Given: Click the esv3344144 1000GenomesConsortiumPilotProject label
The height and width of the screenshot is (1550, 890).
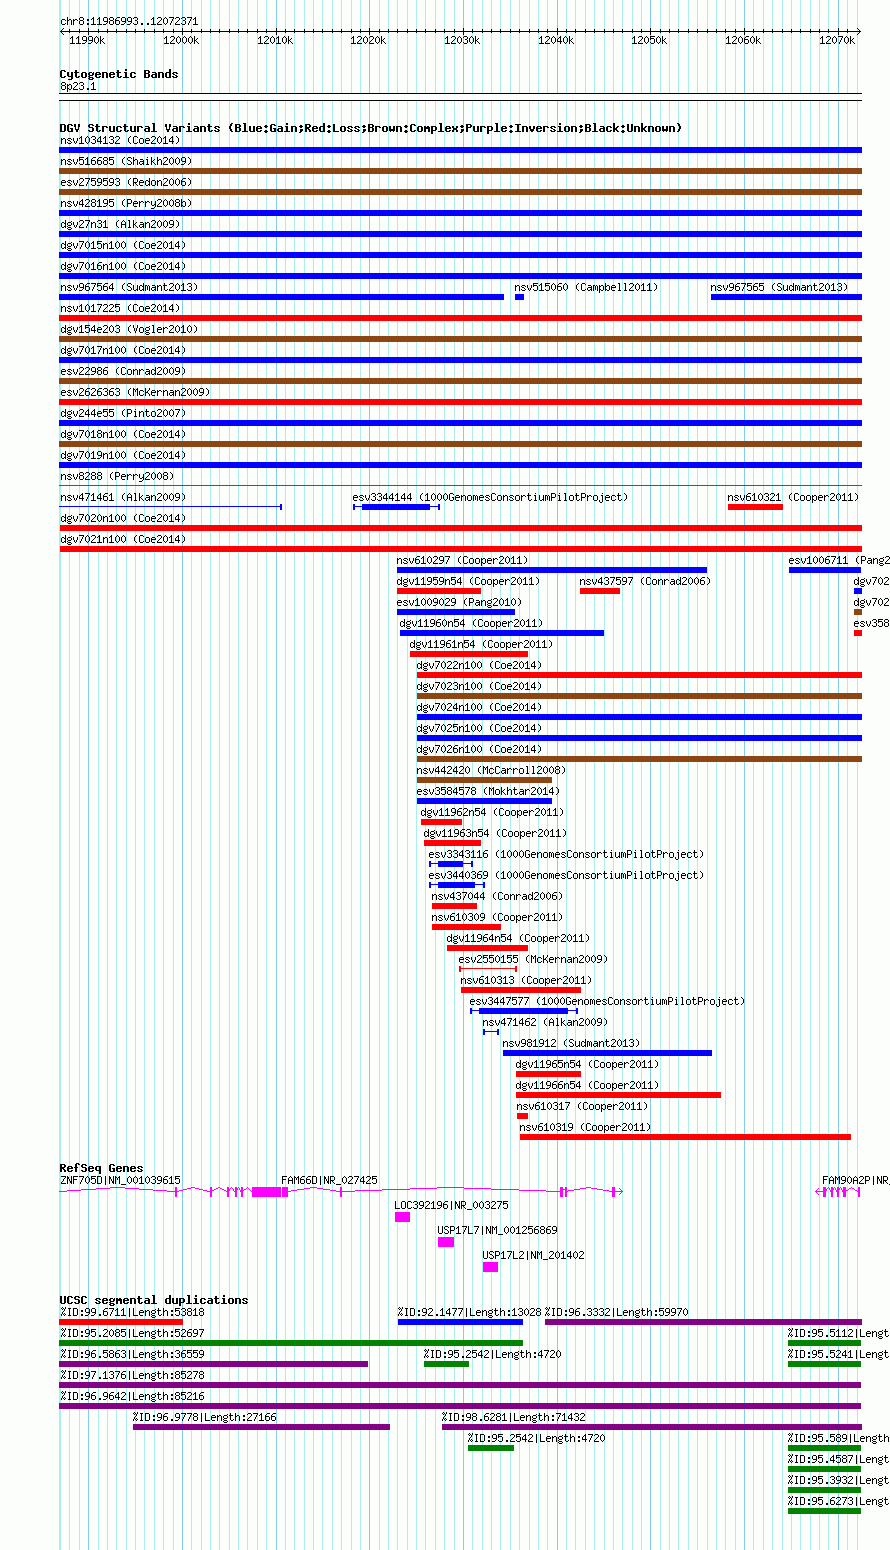Looking at the screenshot, I should point(490,497).
